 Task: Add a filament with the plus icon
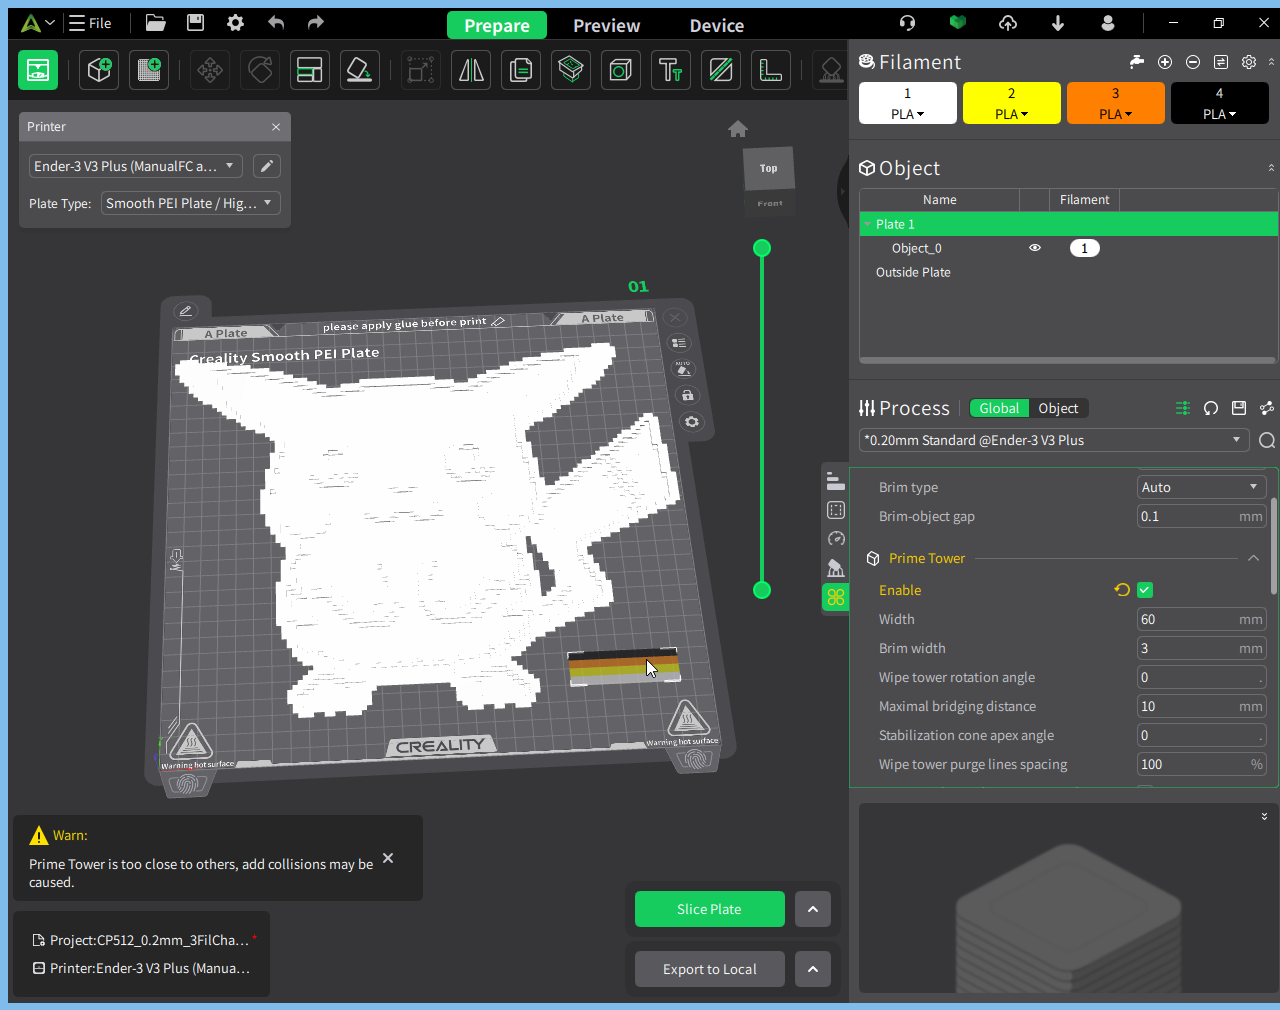click(1165, 62)
